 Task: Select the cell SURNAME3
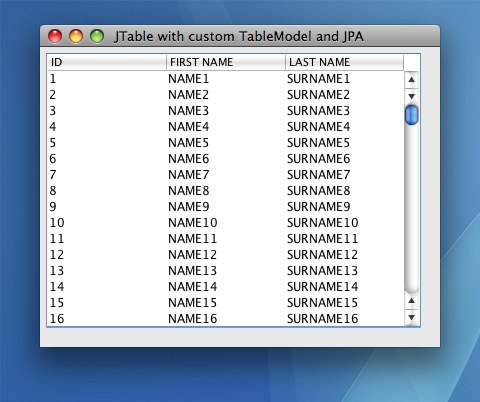point(345,111)
